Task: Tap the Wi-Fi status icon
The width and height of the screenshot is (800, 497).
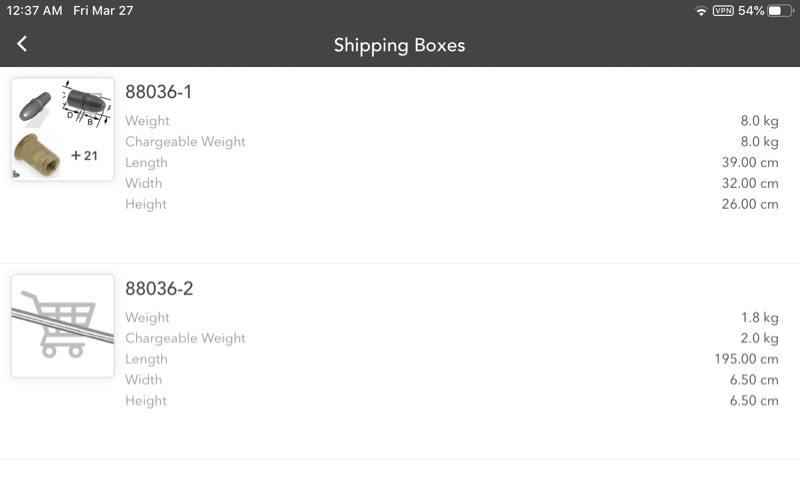Action: [700, 11]
